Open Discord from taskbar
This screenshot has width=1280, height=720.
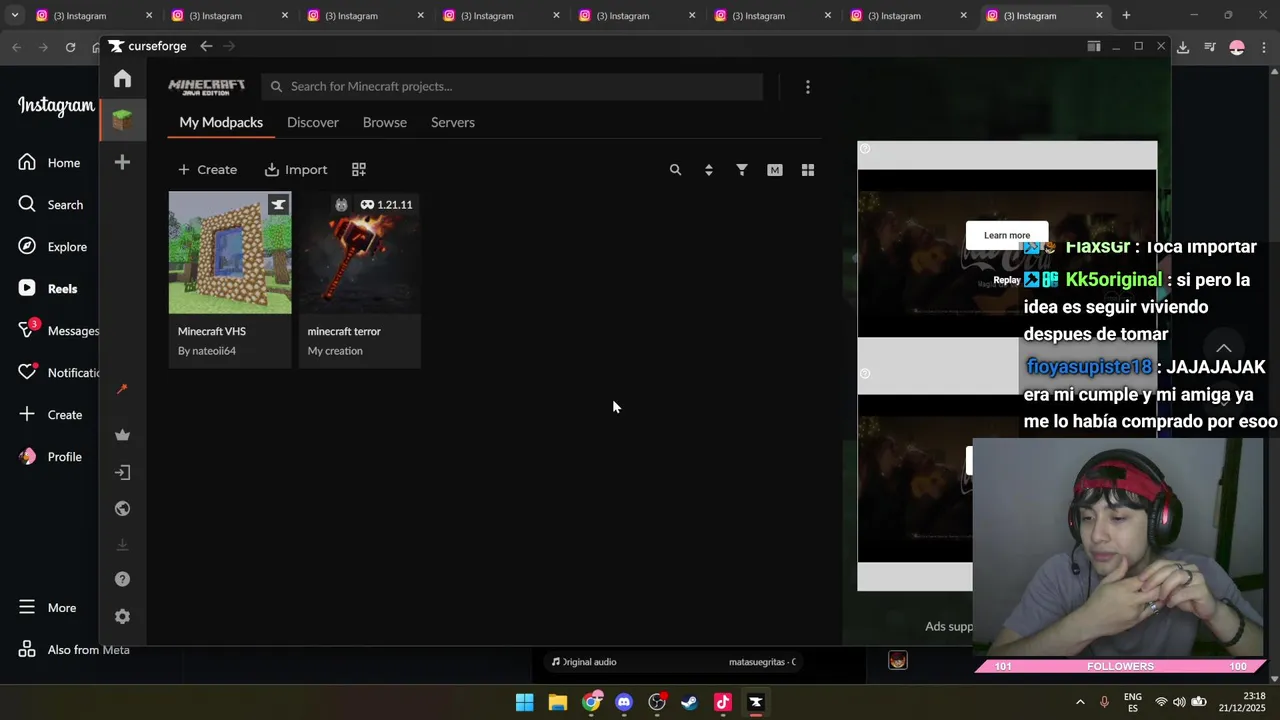tap(624, 702)
